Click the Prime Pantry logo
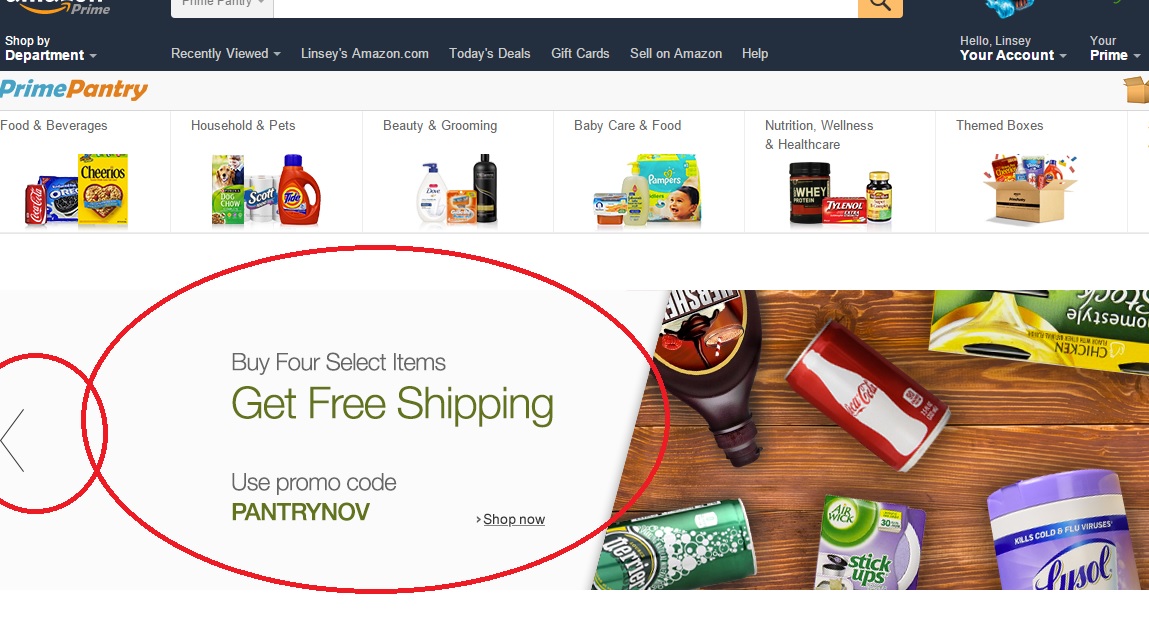 [x=74, y=89]
